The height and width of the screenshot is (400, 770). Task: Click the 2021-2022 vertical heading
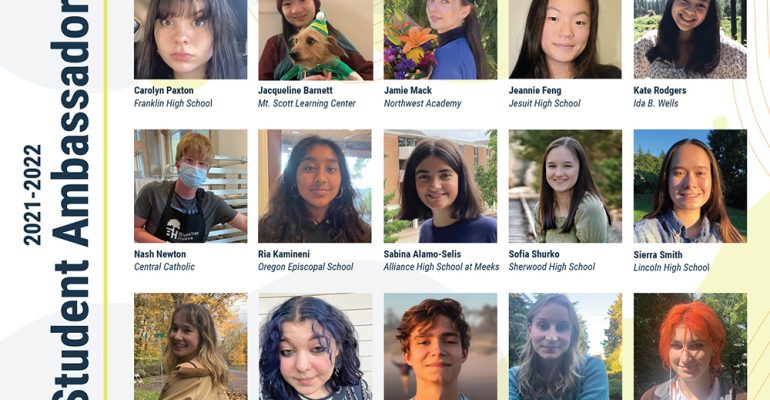click(32, 195)
